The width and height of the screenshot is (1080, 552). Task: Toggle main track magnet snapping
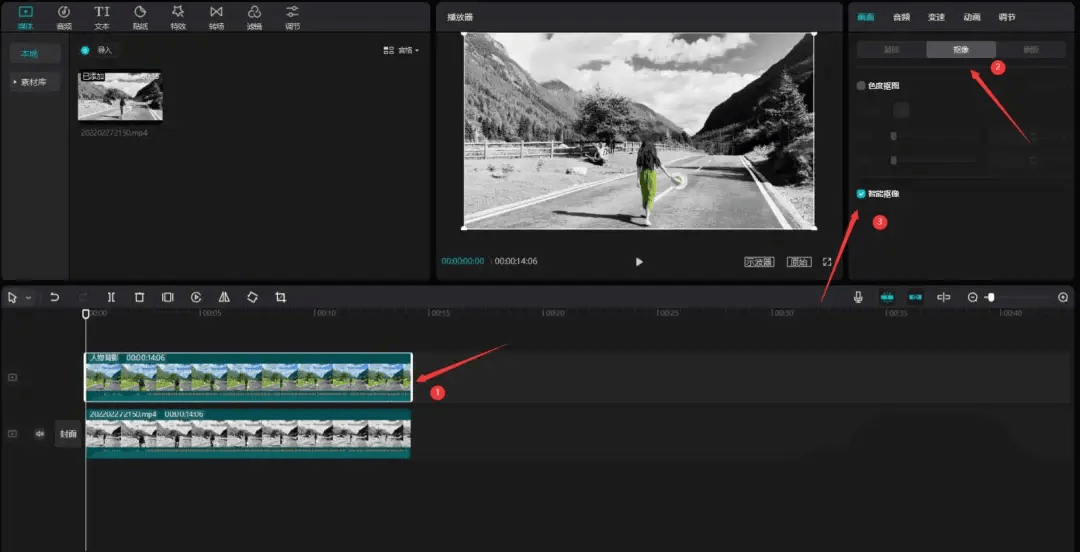[x=887, y=297]
